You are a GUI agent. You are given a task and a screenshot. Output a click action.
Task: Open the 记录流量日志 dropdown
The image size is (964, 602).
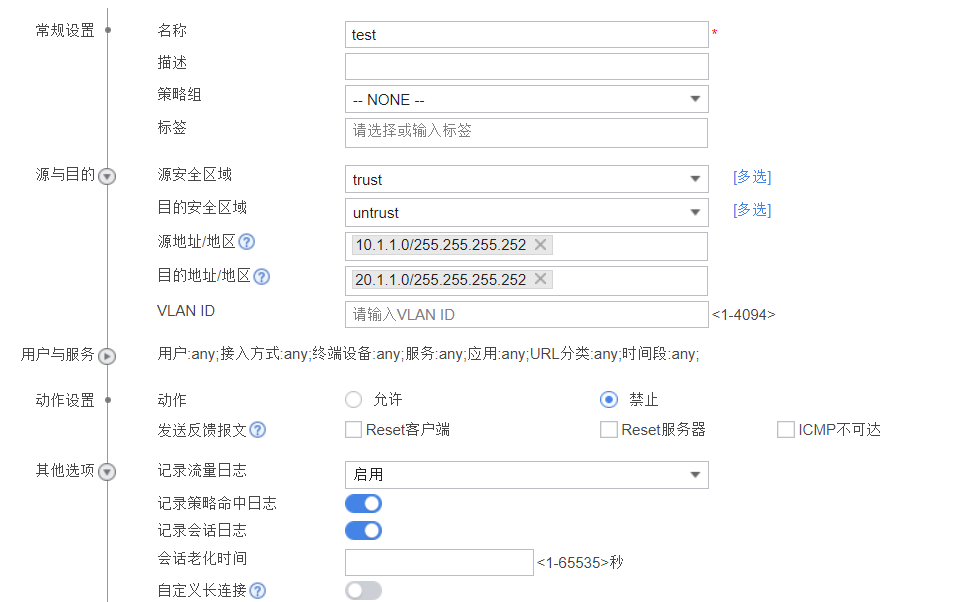coord(527,475)
